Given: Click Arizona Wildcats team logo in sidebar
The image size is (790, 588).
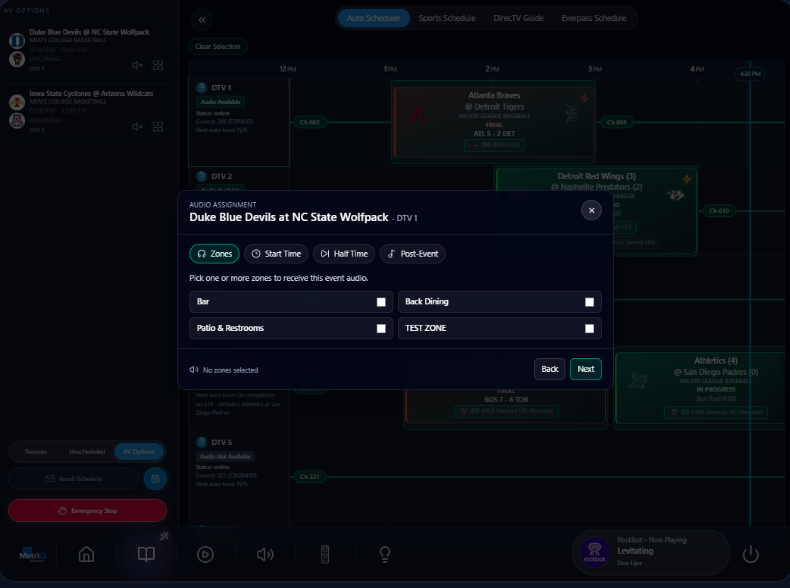Looking at the screenshot, I should (17, 121).
